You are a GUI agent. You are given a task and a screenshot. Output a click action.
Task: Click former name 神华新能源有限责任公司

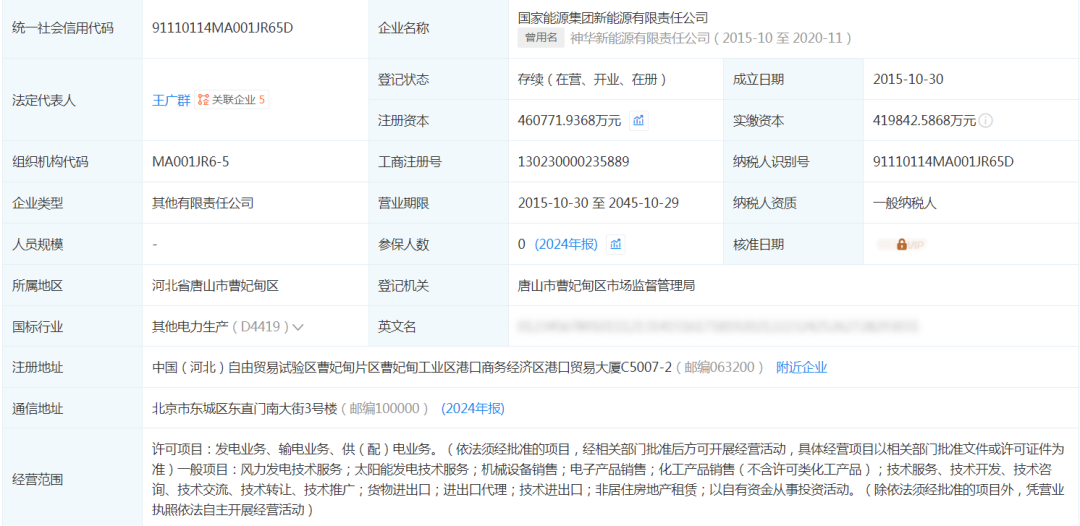coord(640,38)
